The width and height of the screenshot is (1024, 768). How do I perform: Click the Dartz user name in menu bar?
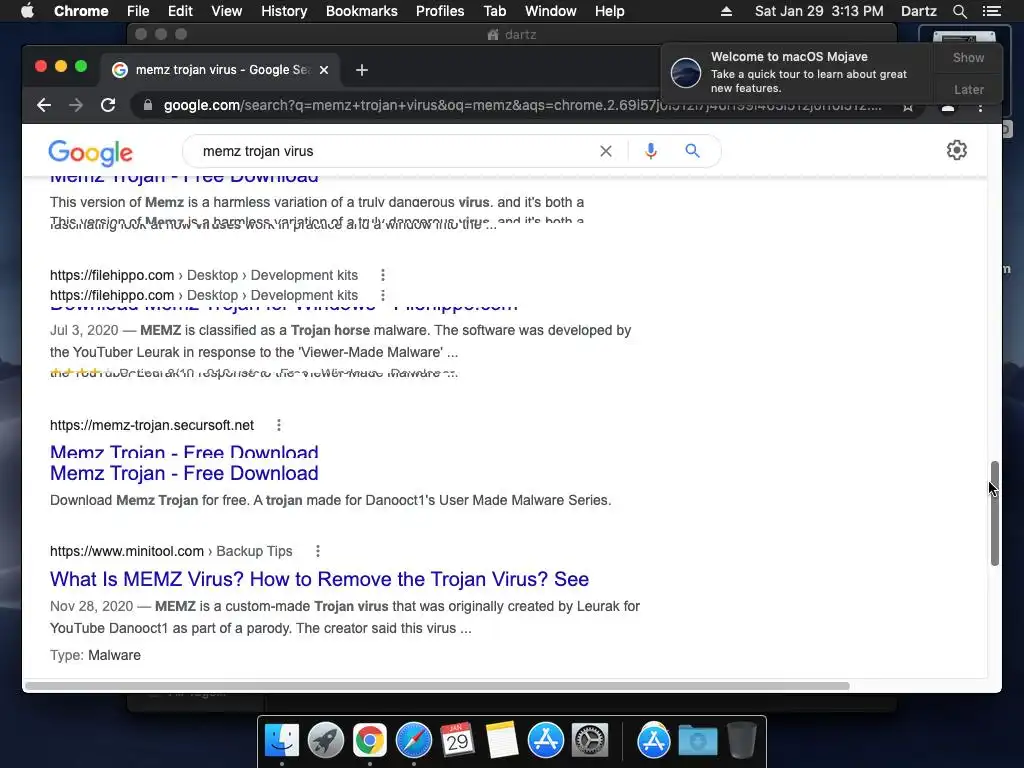[918, 11]
